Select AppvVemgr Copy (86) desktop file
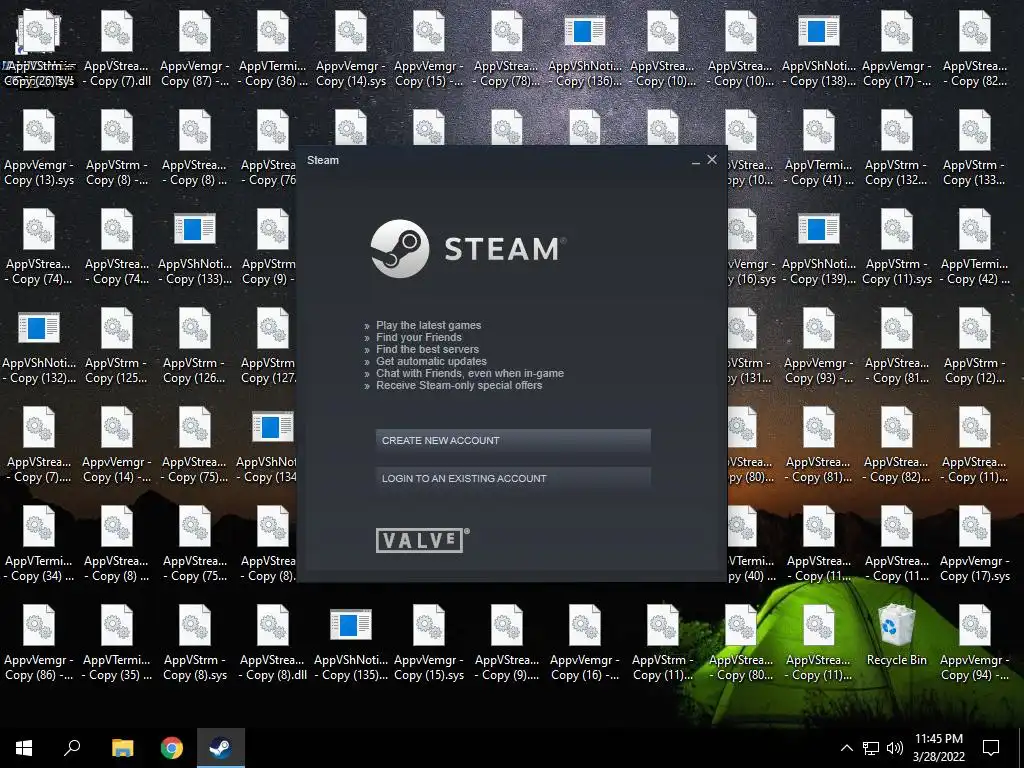Screen dimensions: 1024x768 coord(39,644)
